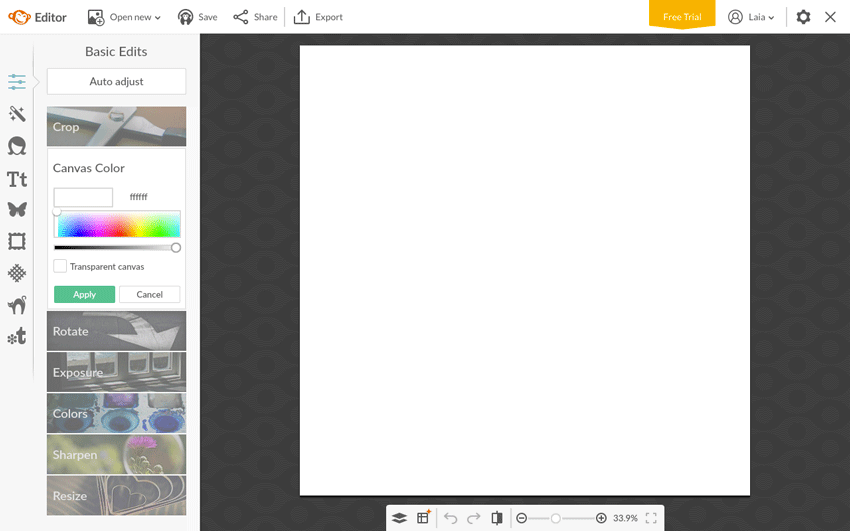Click the compare original icon
Image resolution: width=850 pixels, height=531 pixels.
[497, 518]
